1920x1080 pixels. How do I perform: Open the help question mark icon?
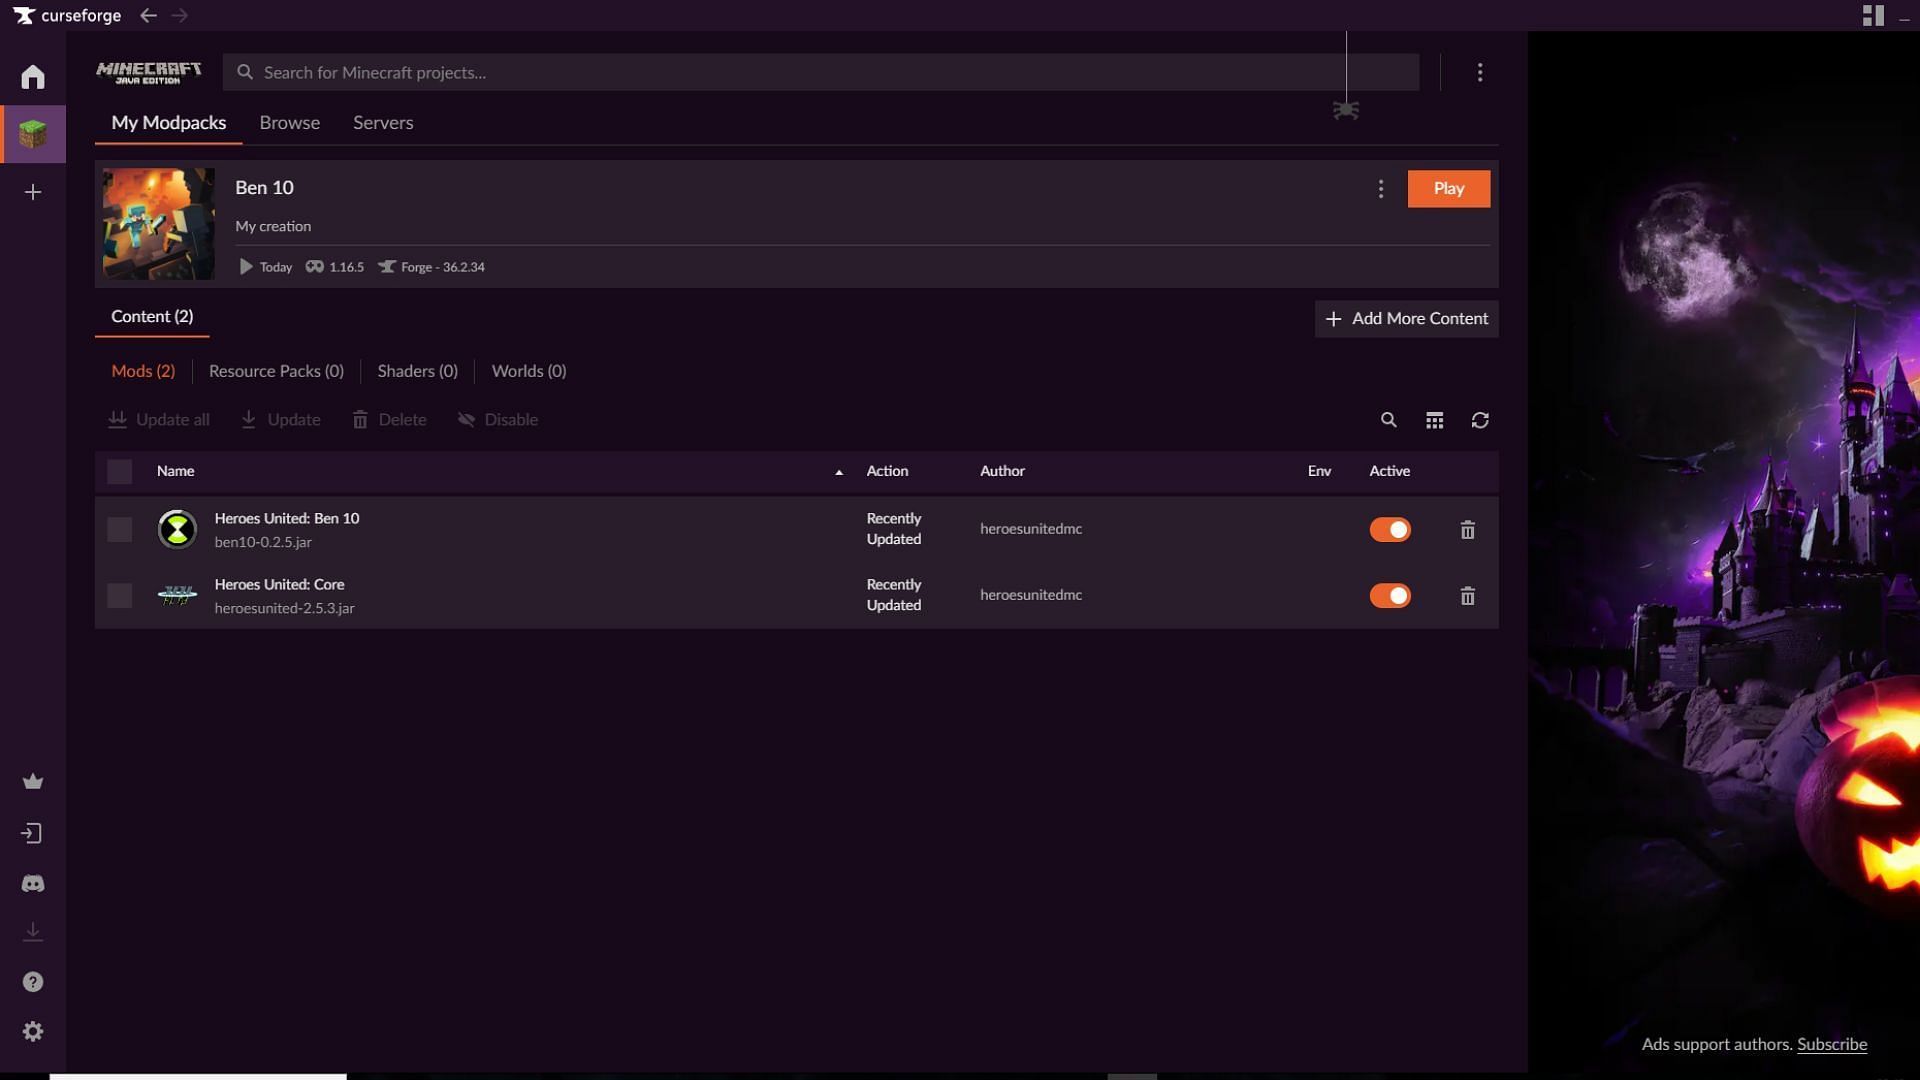(33, 982)
